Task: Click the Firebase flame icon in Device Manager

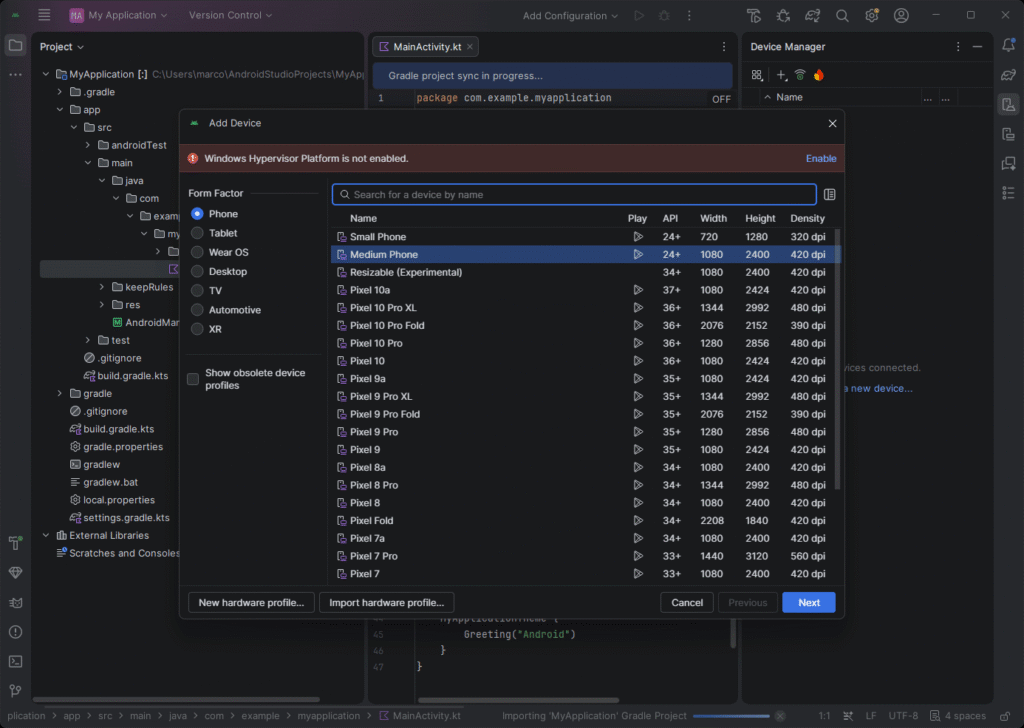Action: click(x=818, y=75)
